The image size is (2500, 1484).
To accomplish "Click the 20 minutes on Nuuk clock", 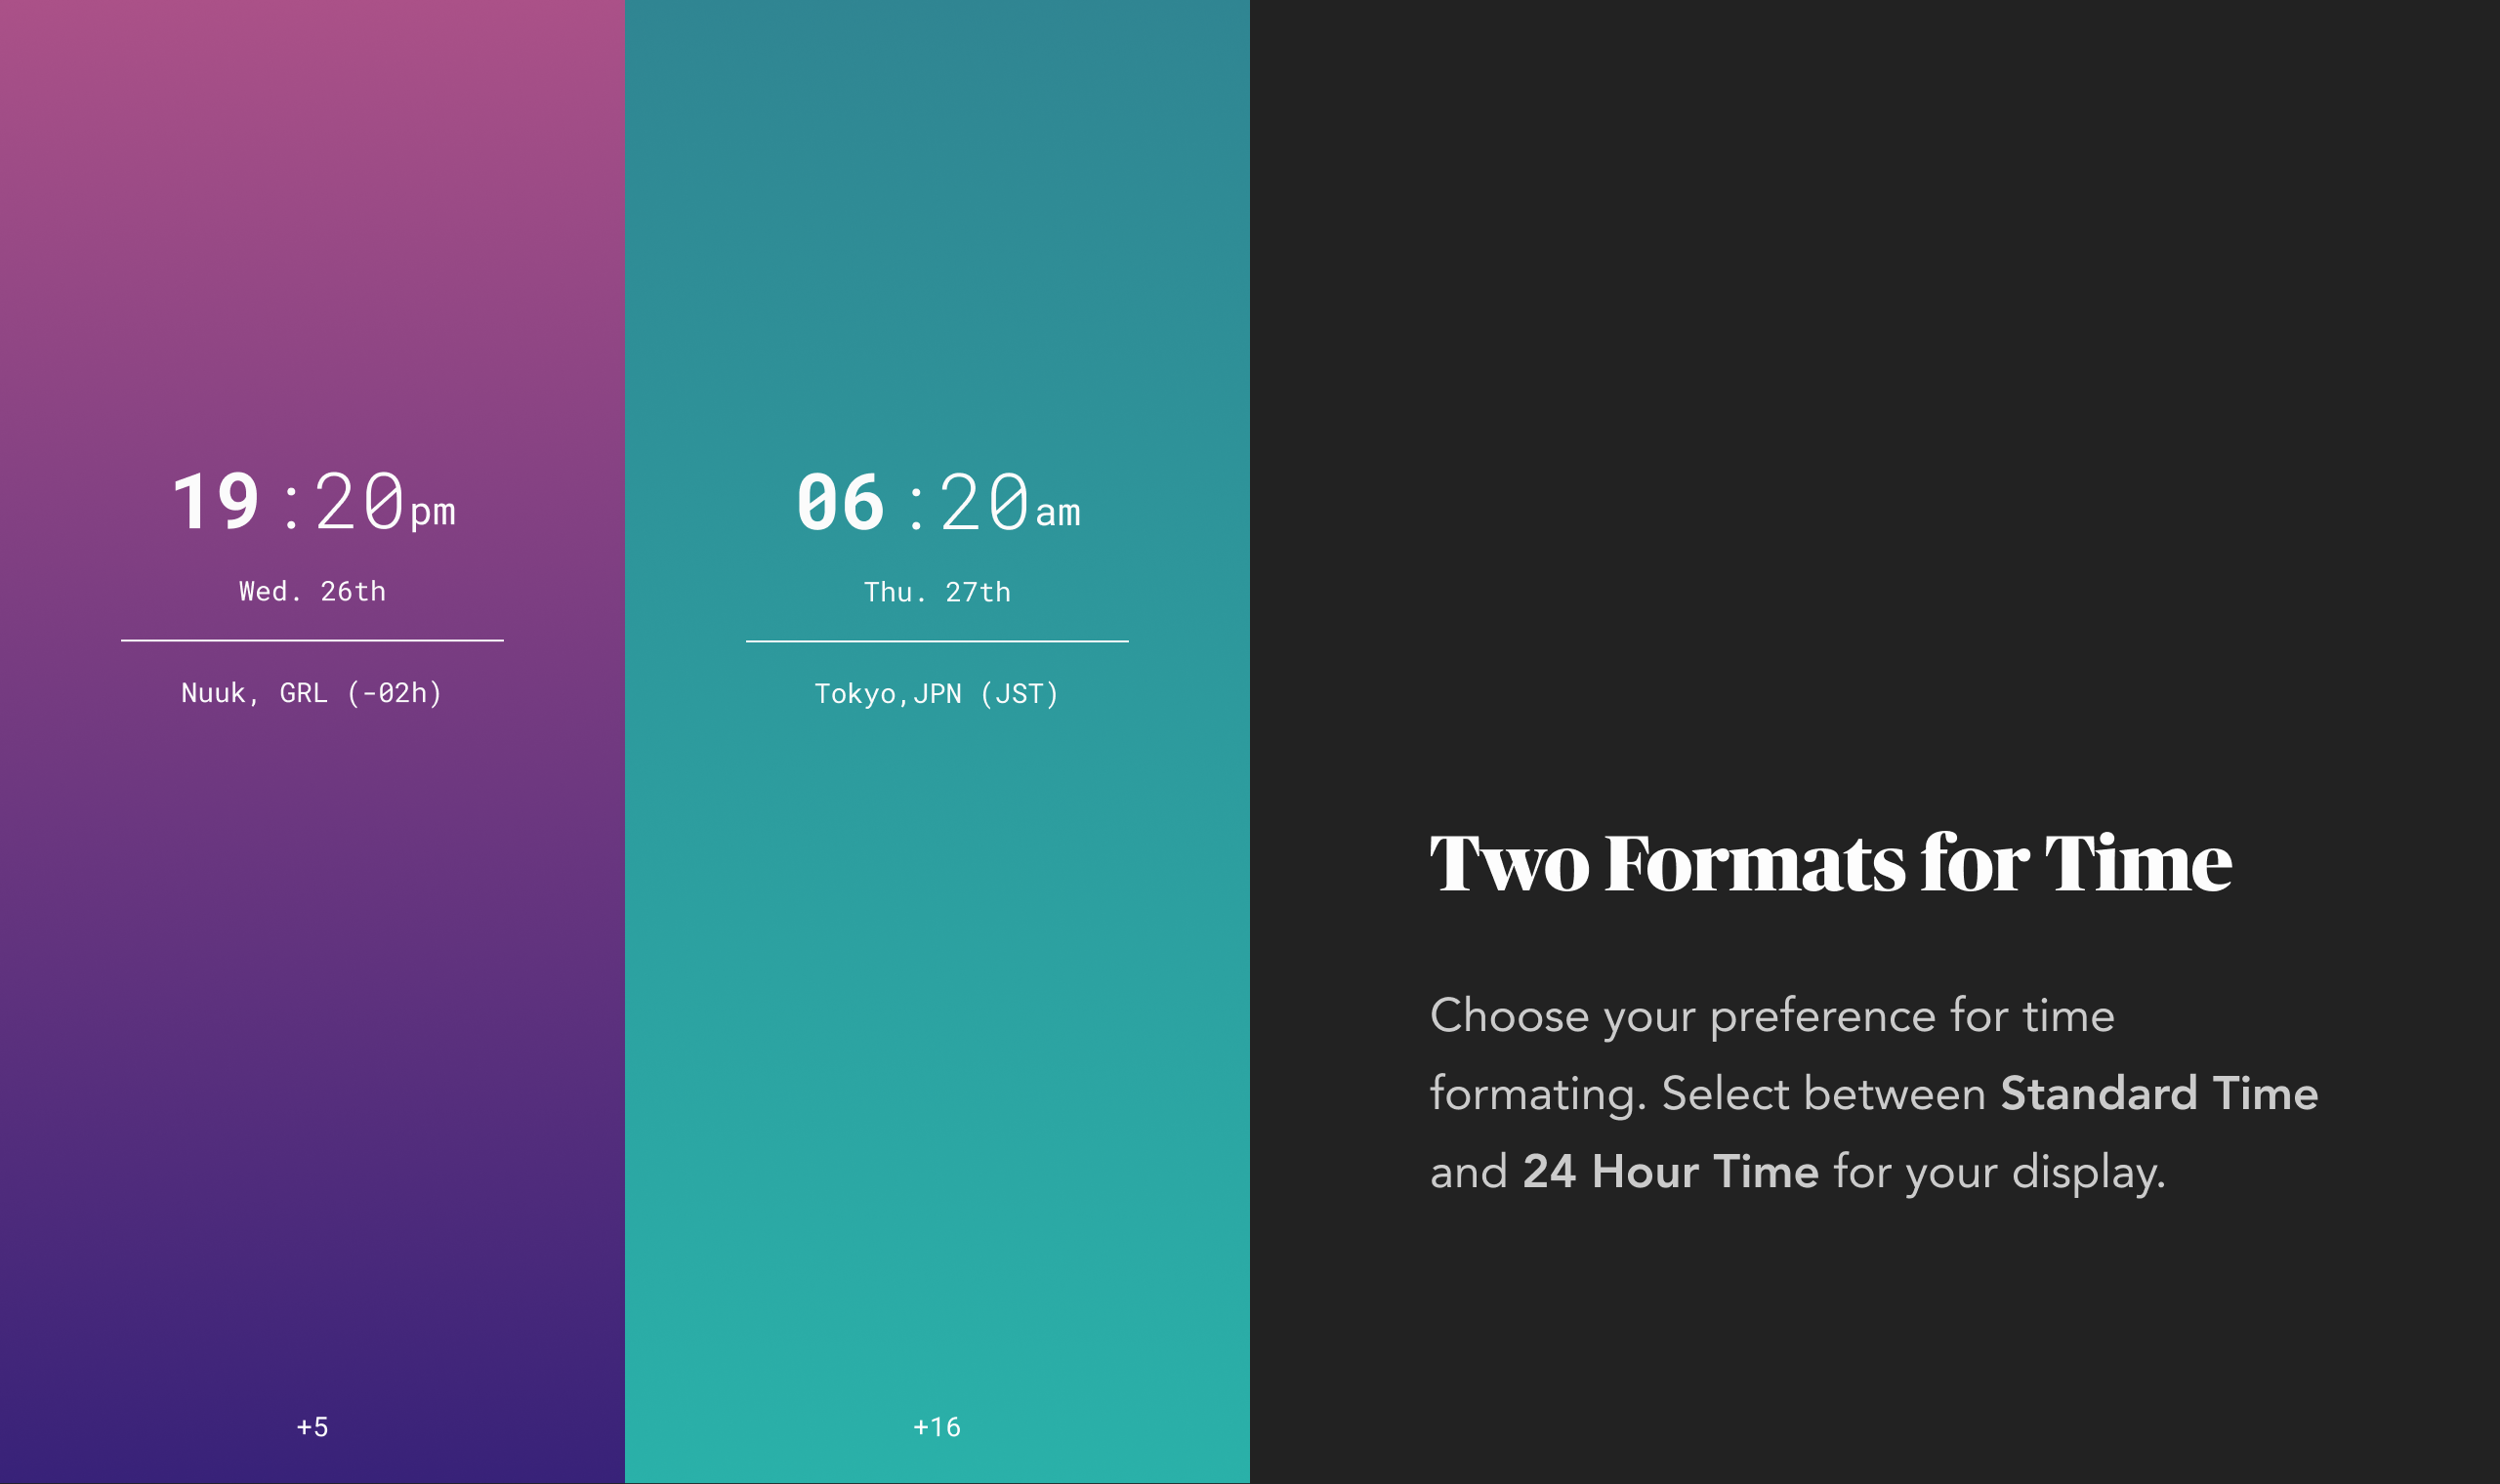I will point(359,502).
